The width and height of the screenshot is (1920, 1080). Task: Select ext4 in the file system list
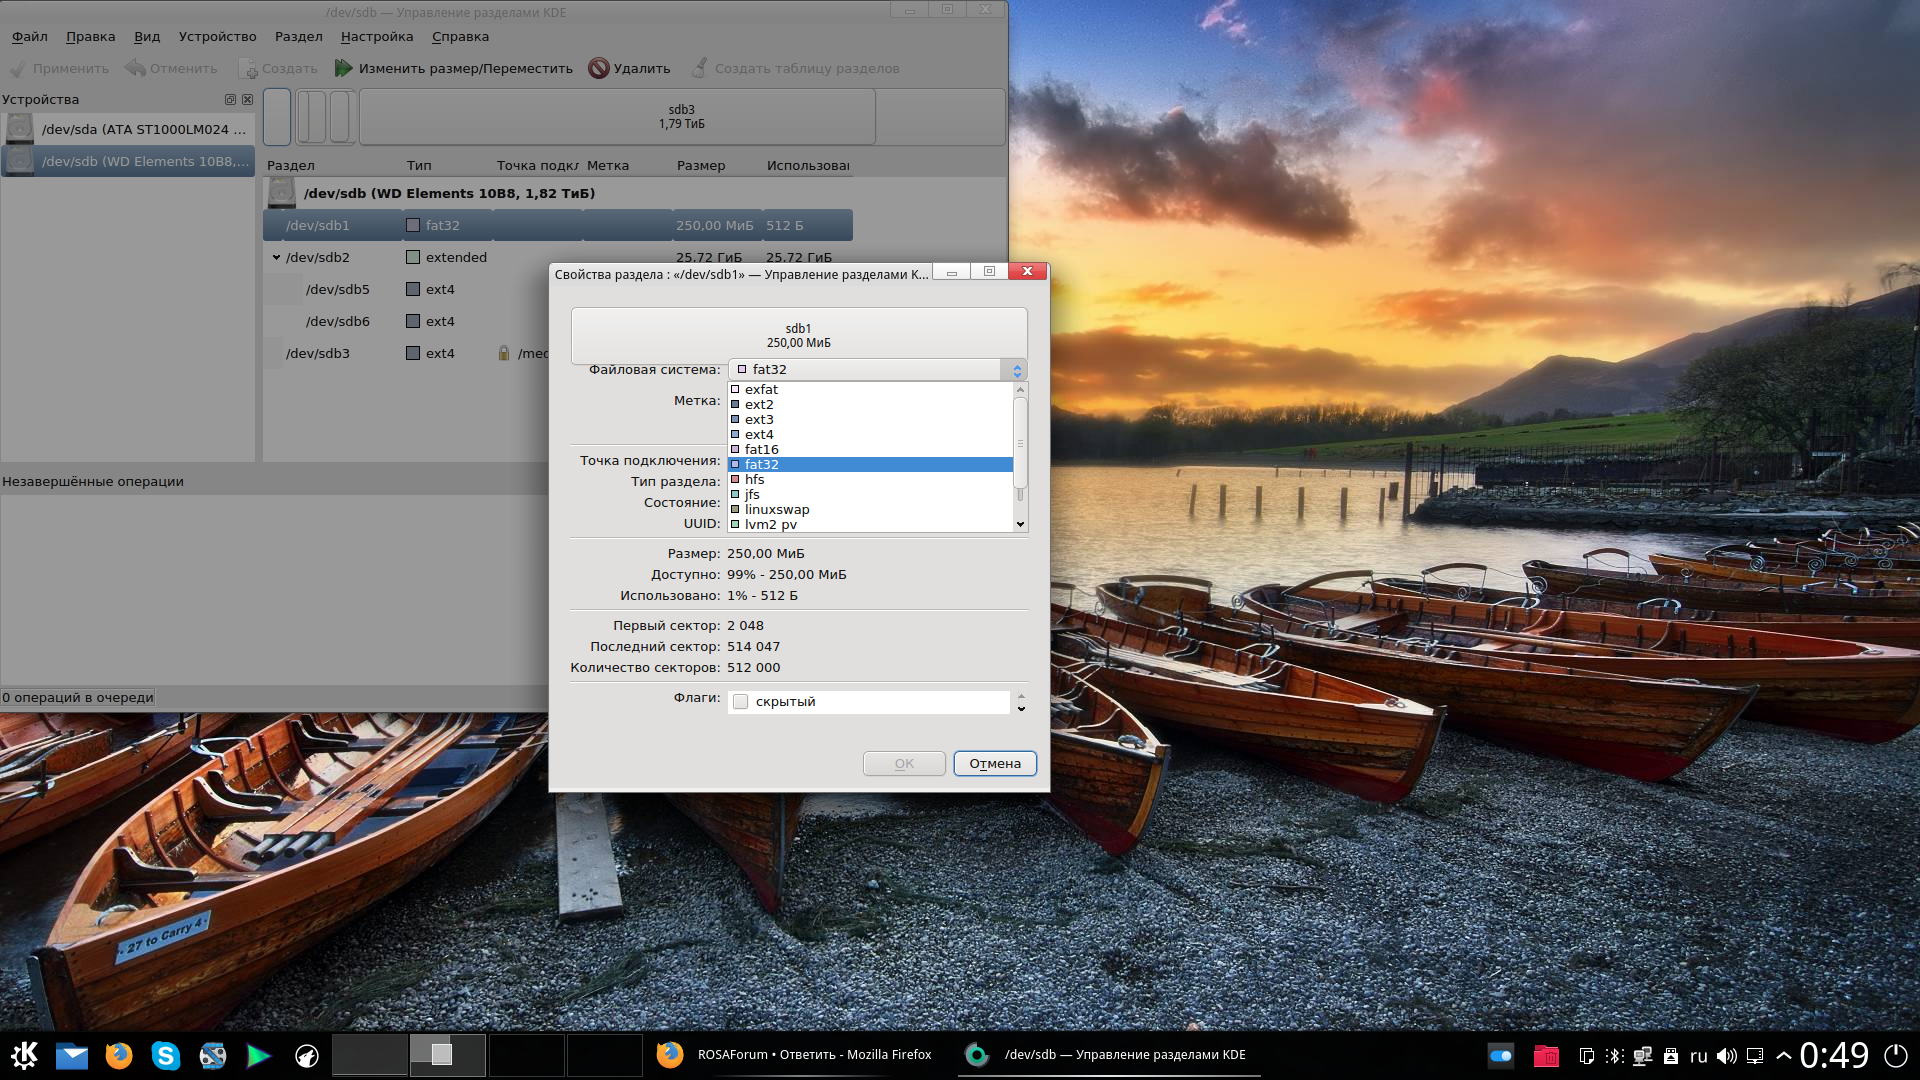(759, 435)
